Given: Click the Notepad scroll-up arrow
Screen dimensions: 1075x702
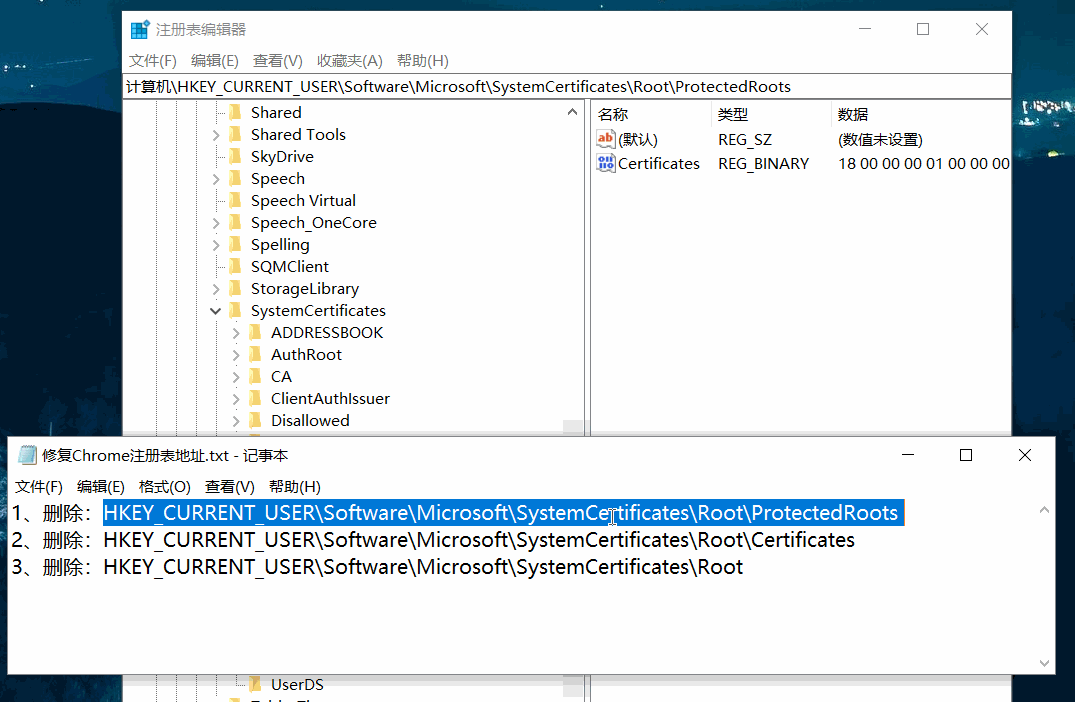Looking at the screenshot, I should 1044,509.
